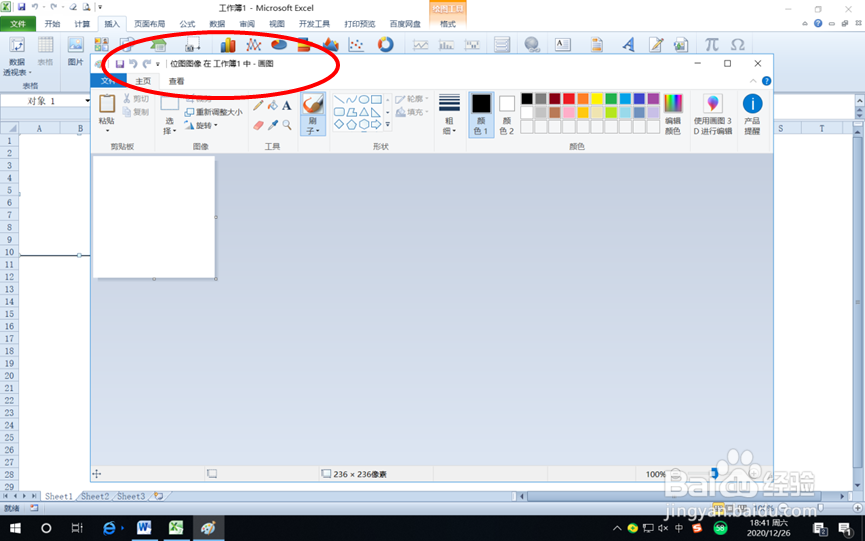Select the Eraser tool in Paint
Screen dimensions: 865x541
(258, 125)
